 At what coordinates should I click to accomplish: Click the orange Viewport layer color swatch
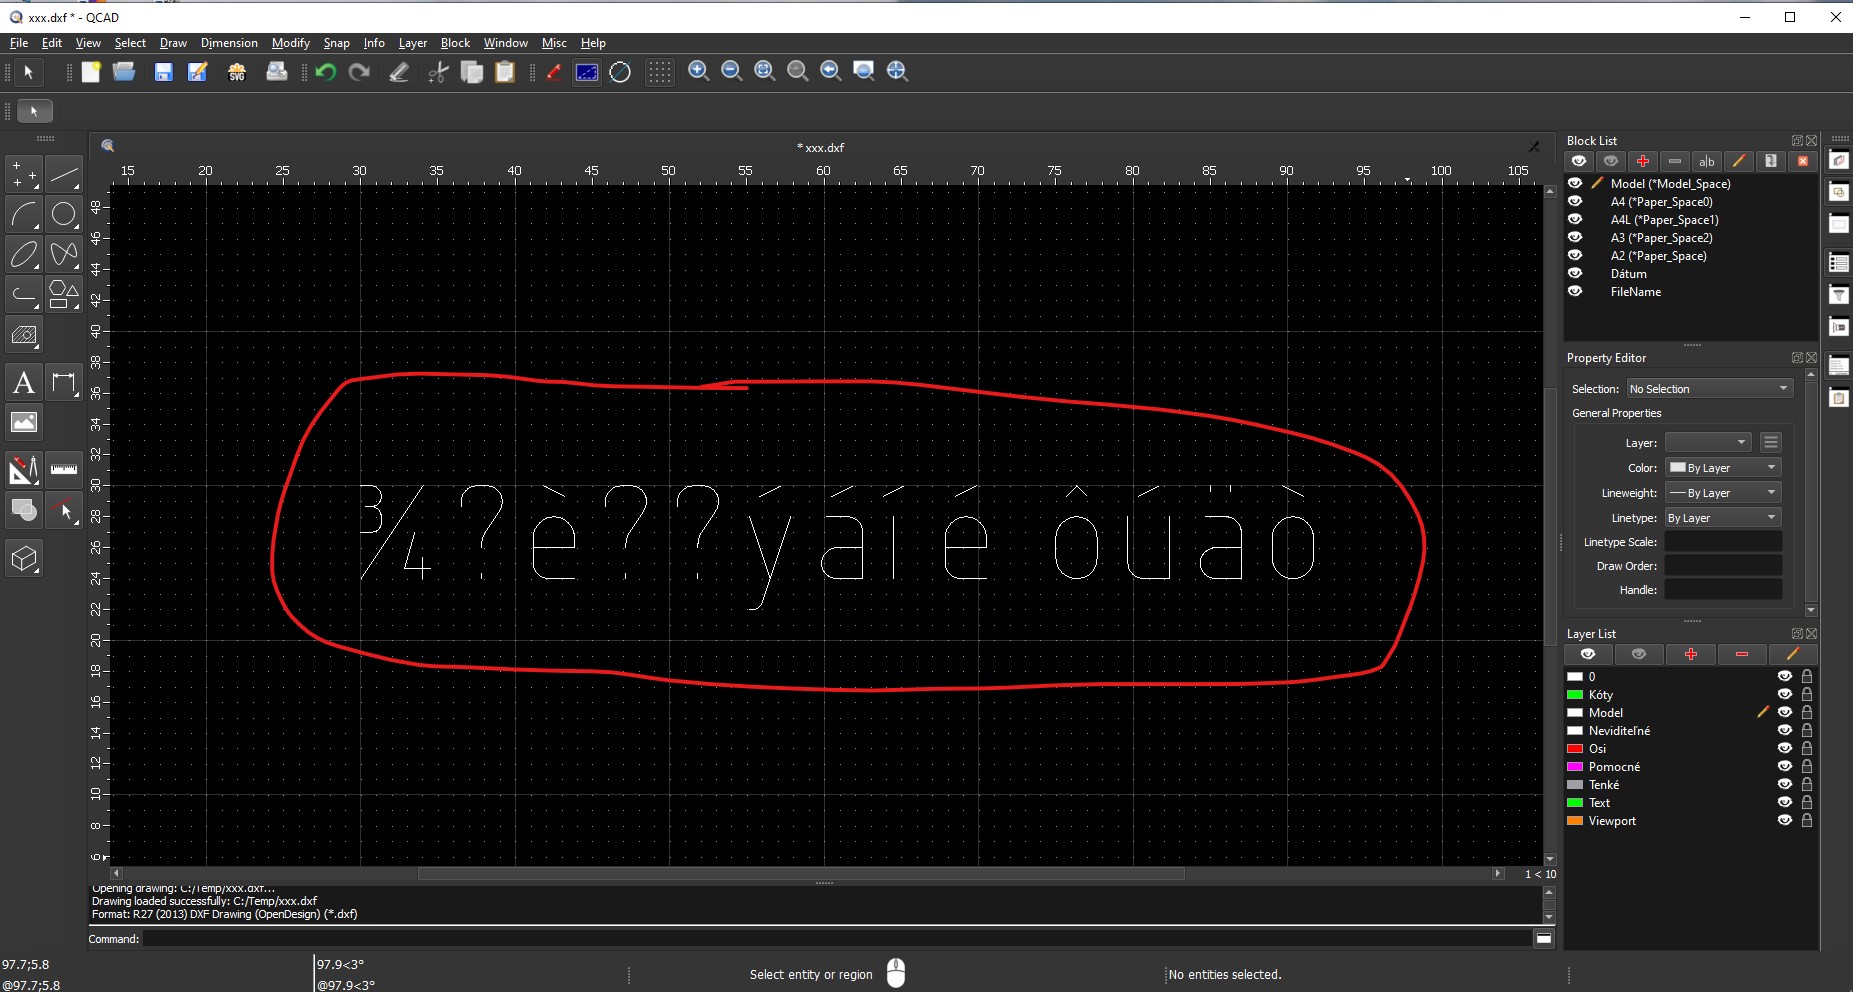click(1575, 821)
